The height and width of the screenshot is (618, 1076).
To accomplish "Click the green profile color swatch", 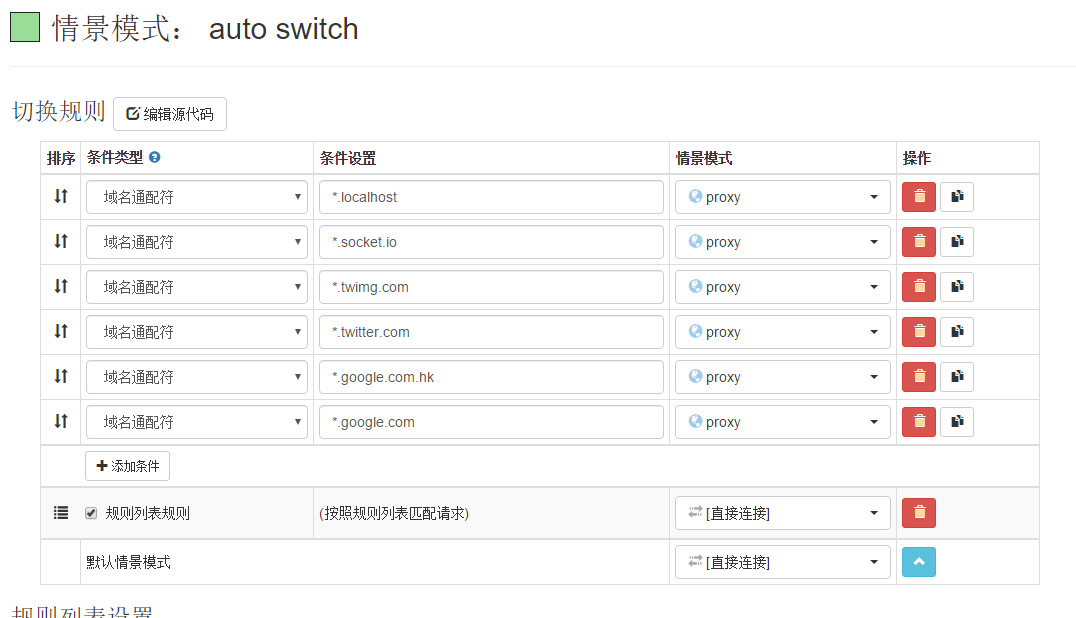I will click(25, 28).
